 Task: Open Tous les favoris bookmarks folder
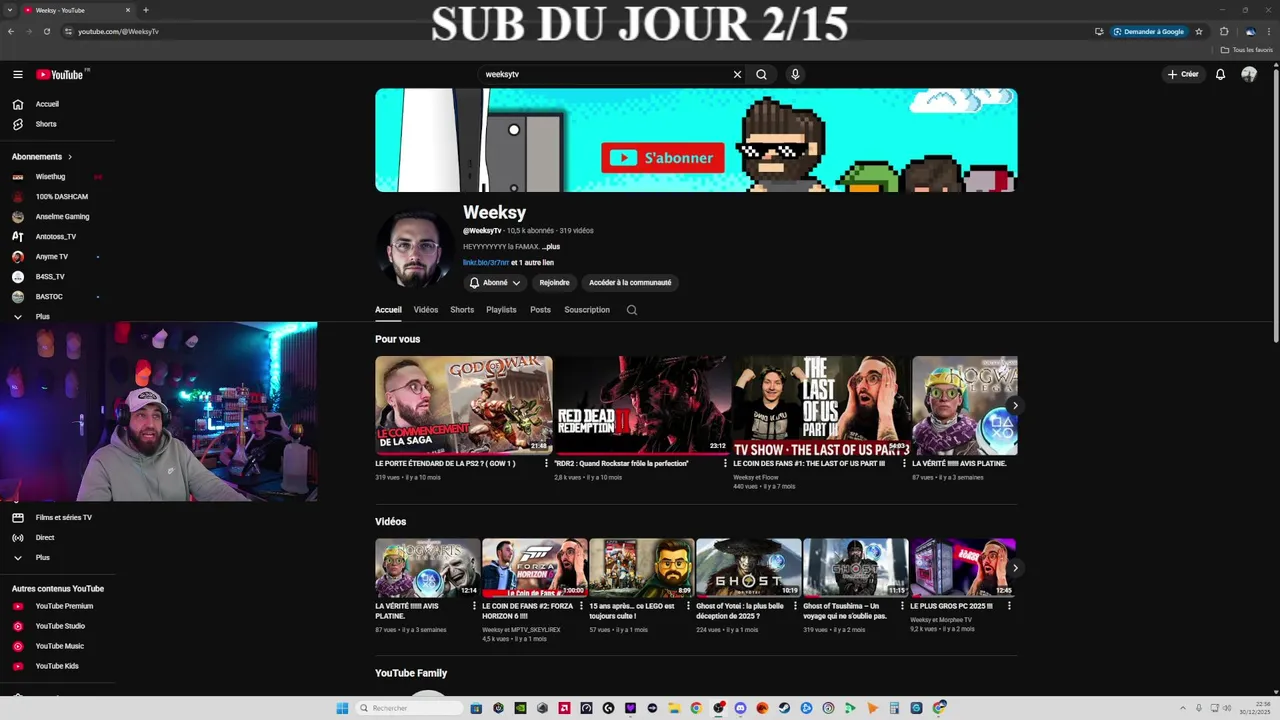(x=1247, y=50)
